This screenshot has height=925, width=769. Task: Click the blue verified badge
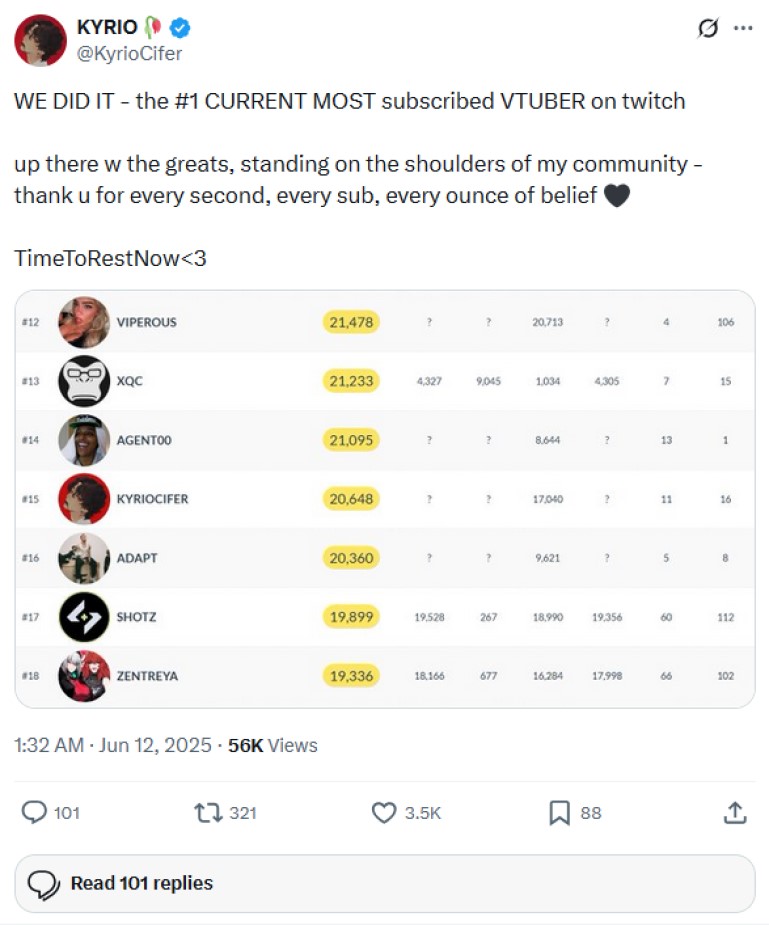click(x=181, y=28)
